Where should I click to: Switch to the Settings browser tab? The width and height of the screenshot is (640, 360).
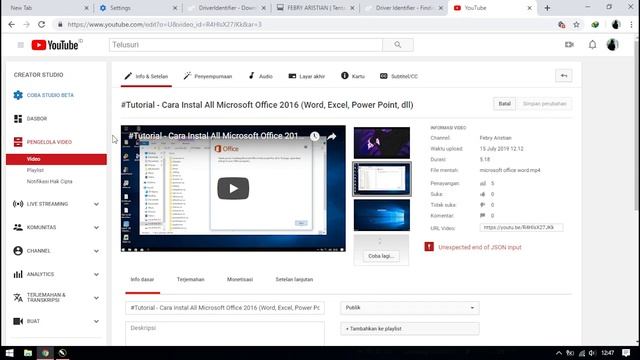pos(137,8)
